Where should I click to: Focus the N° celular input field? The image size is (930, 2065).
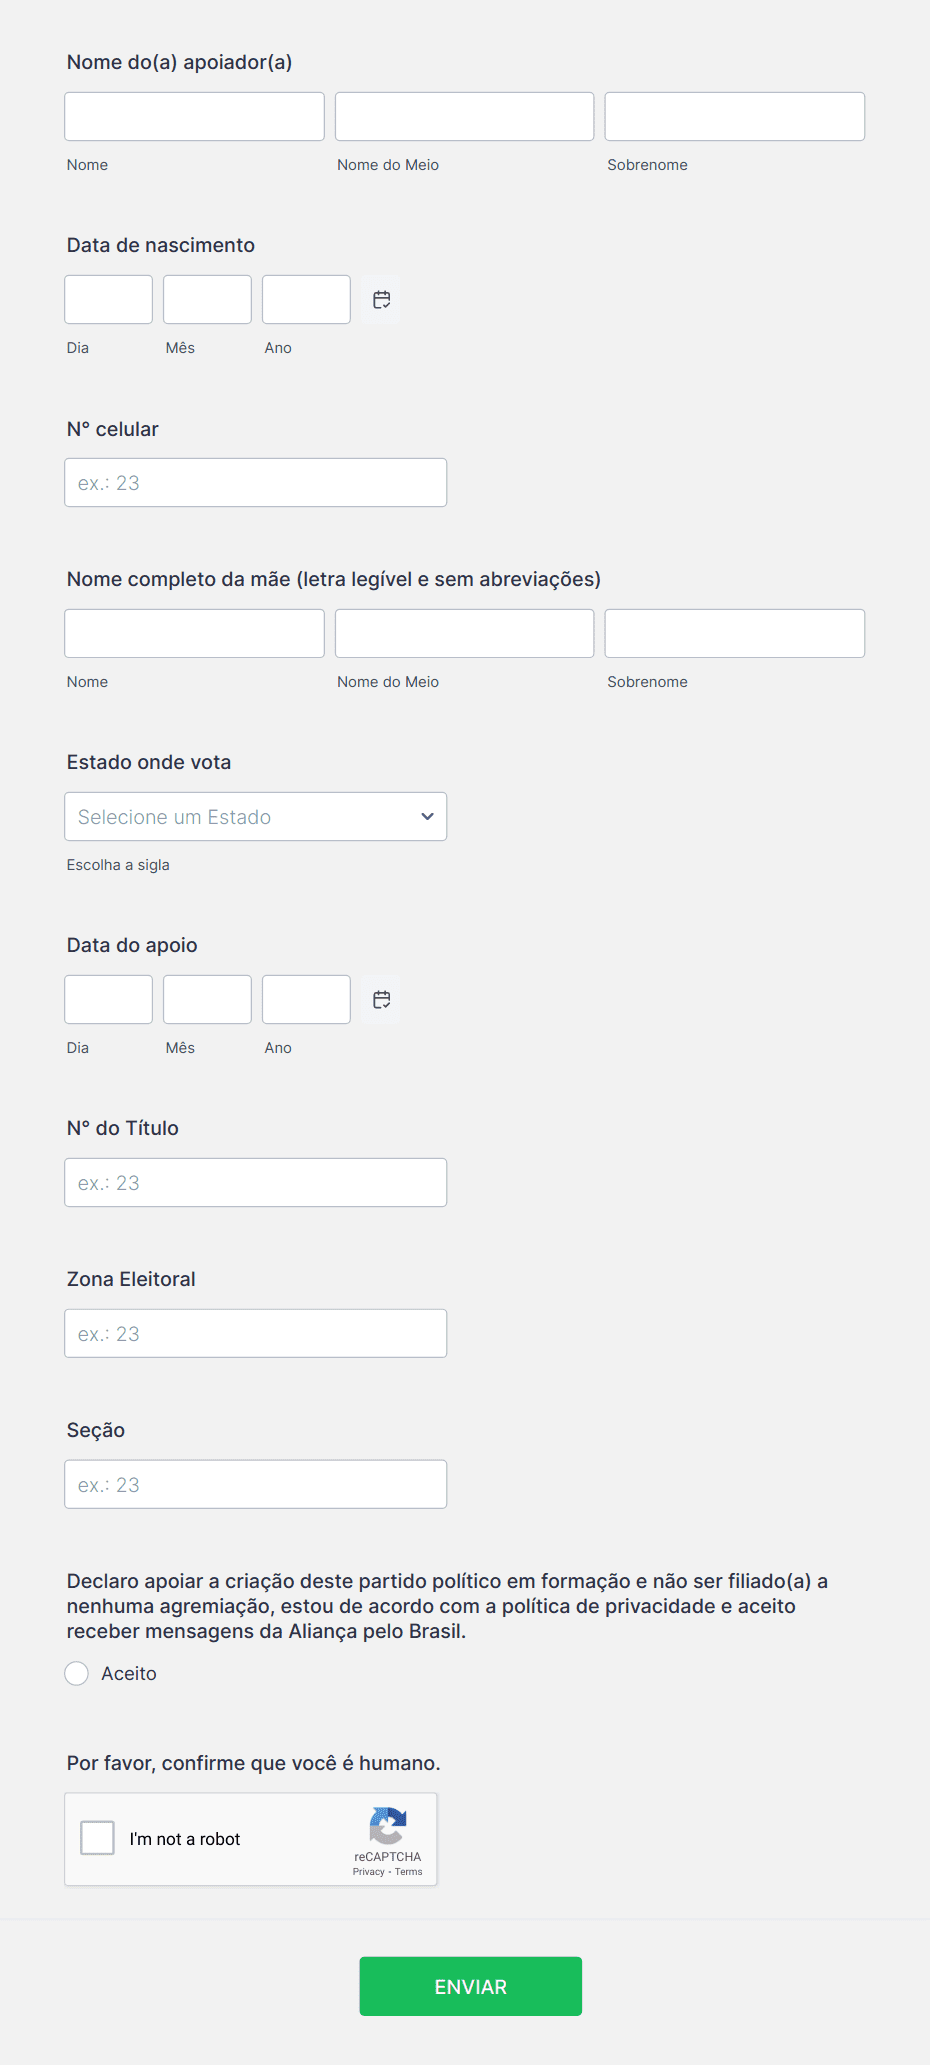[256, 483]
